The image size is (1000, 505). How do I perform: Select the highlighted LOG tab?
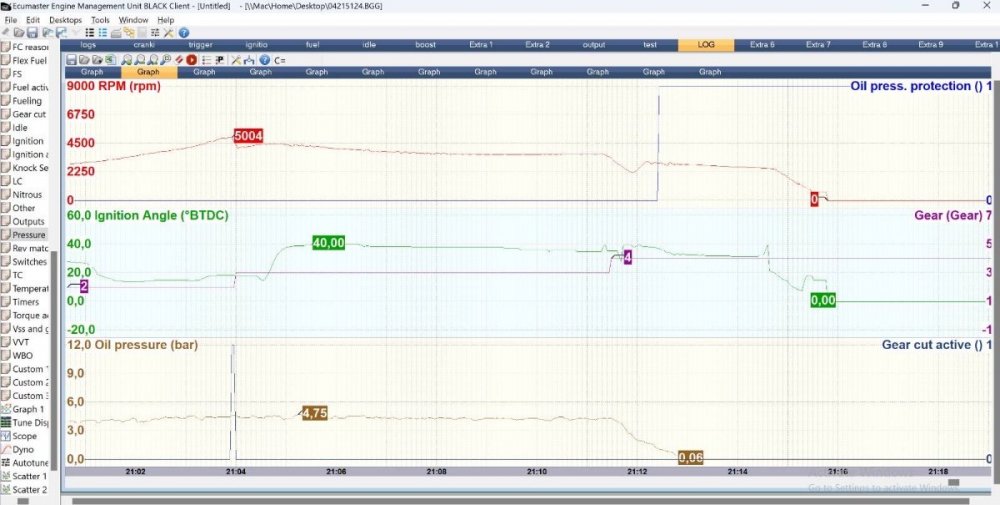point(705,45)
